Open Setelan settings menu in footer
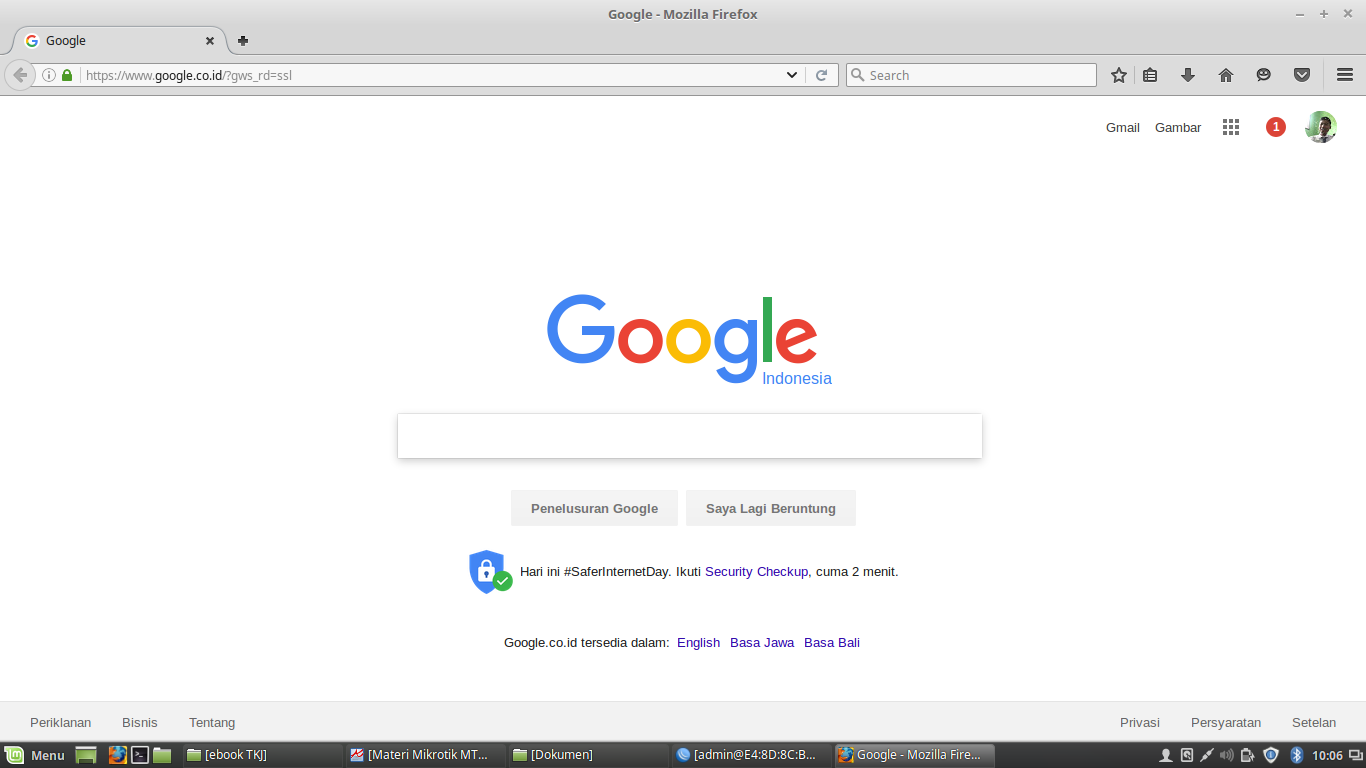Viewport: 1366px width, 768px height. [x=1314, y=722]
